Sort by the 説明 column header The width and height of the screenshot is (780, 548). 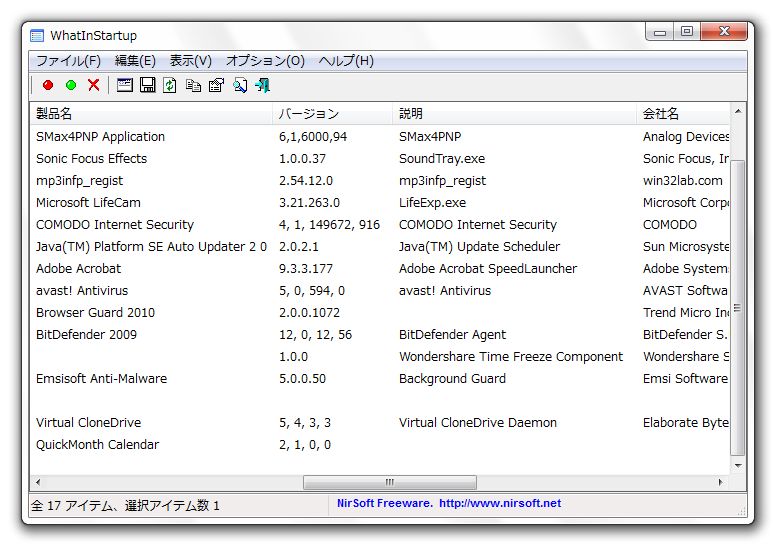click(514, 114)
